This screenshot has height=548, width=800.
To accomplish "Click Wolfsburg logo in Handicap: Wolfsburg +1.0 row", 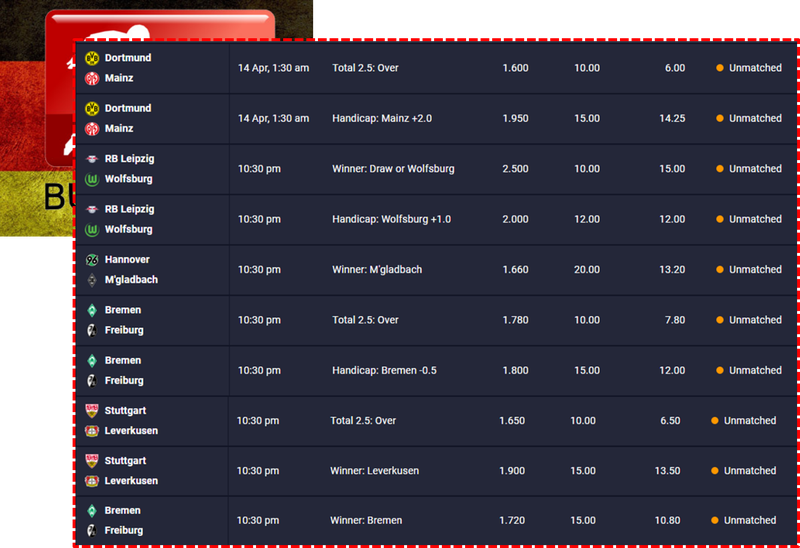I will pos(92,230).
